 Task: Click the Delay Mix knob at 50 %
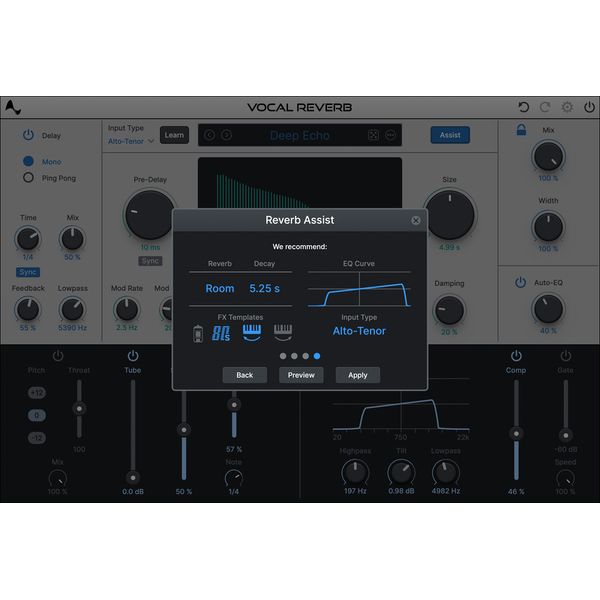tap(72, 239)
